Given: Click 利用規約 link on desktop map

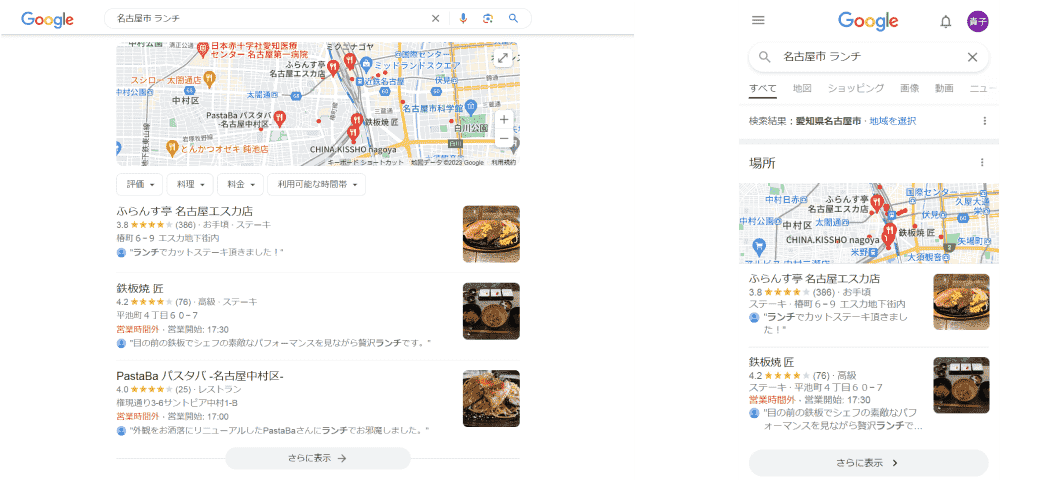Looking at the screenshot, I should click(504, 163).
